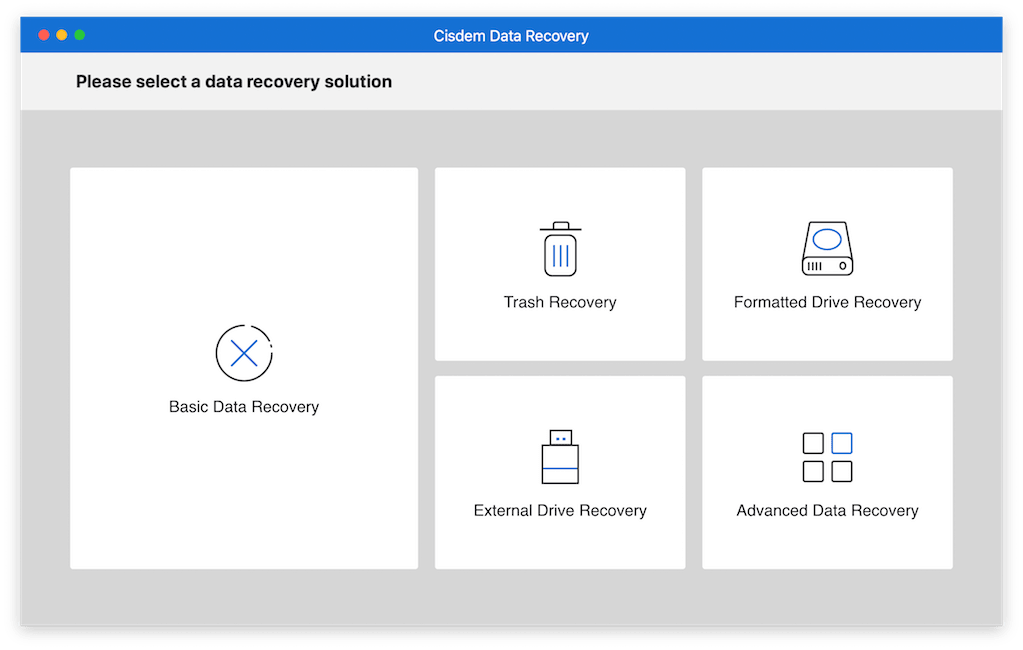Image resolution: width=1023 pixels, height=650 pixels.
Task: Click the USB stick icon above External Drive Recovery
Action: pyautogui.click(x=560, y=456)
